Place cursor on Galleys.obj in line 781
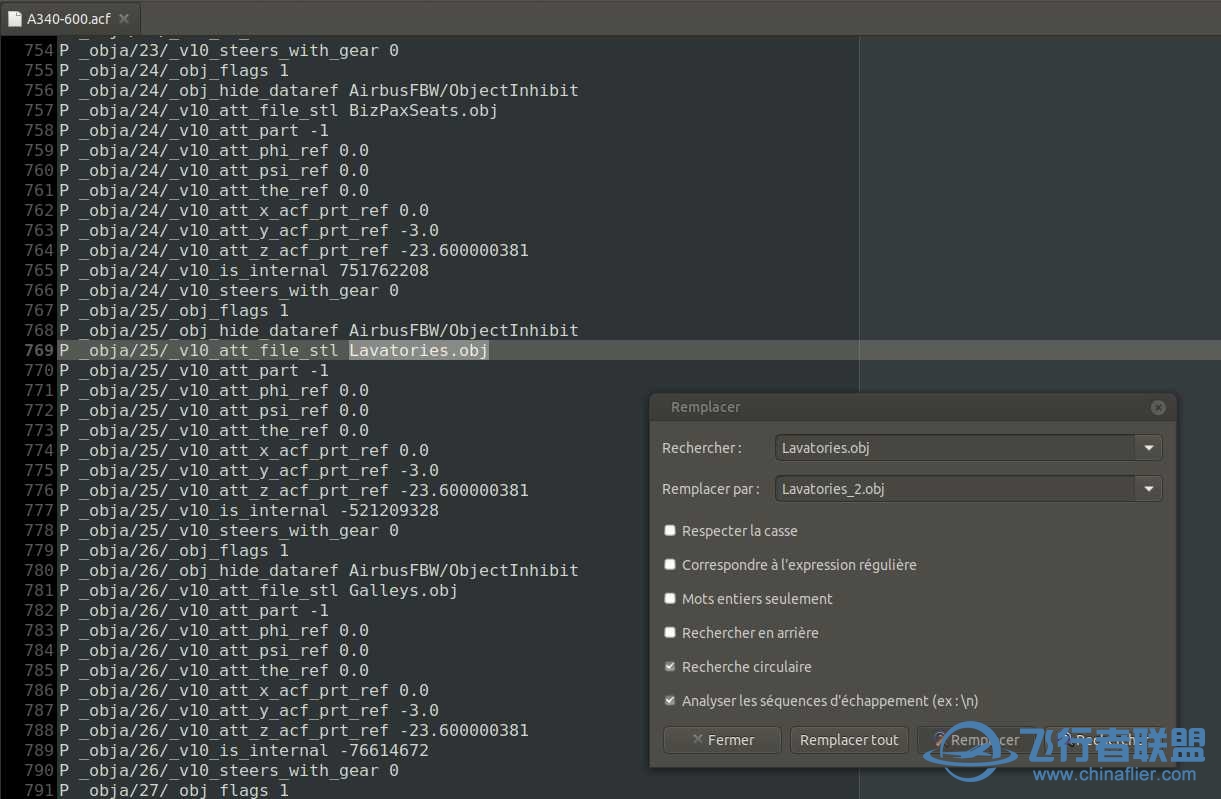 pos(403,591)
